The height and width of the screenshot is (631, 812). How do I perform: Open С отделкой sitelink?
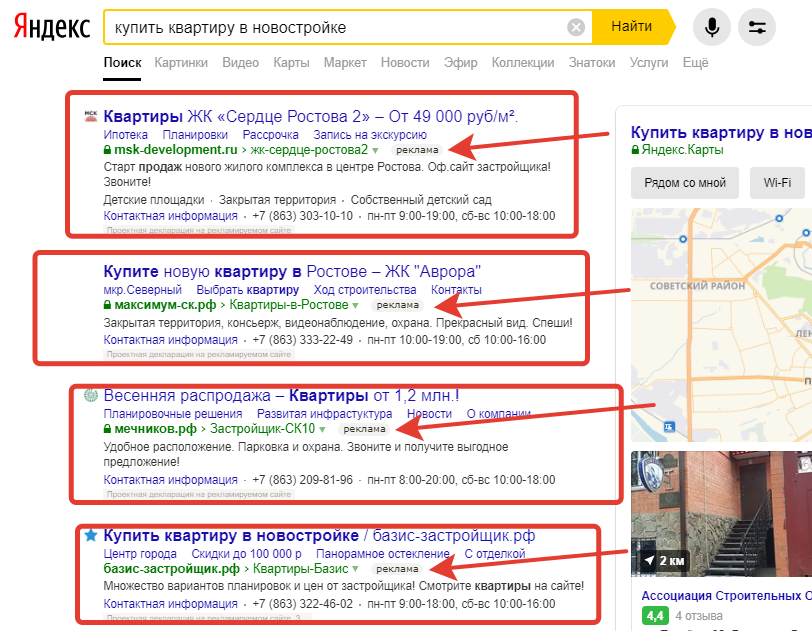495,554
